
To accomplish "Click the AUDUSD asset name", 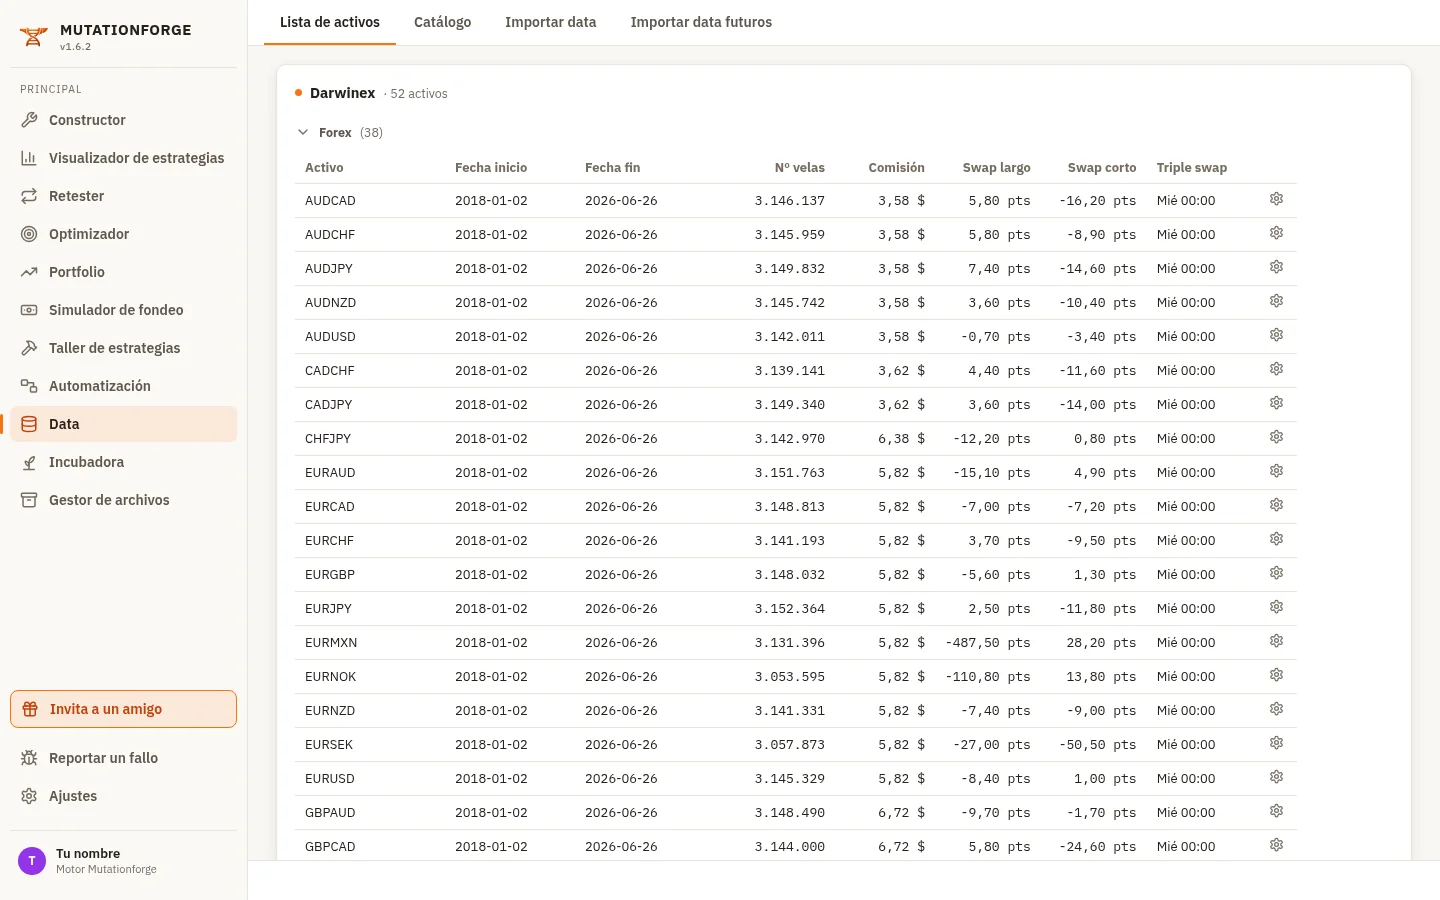I will 330,337.
